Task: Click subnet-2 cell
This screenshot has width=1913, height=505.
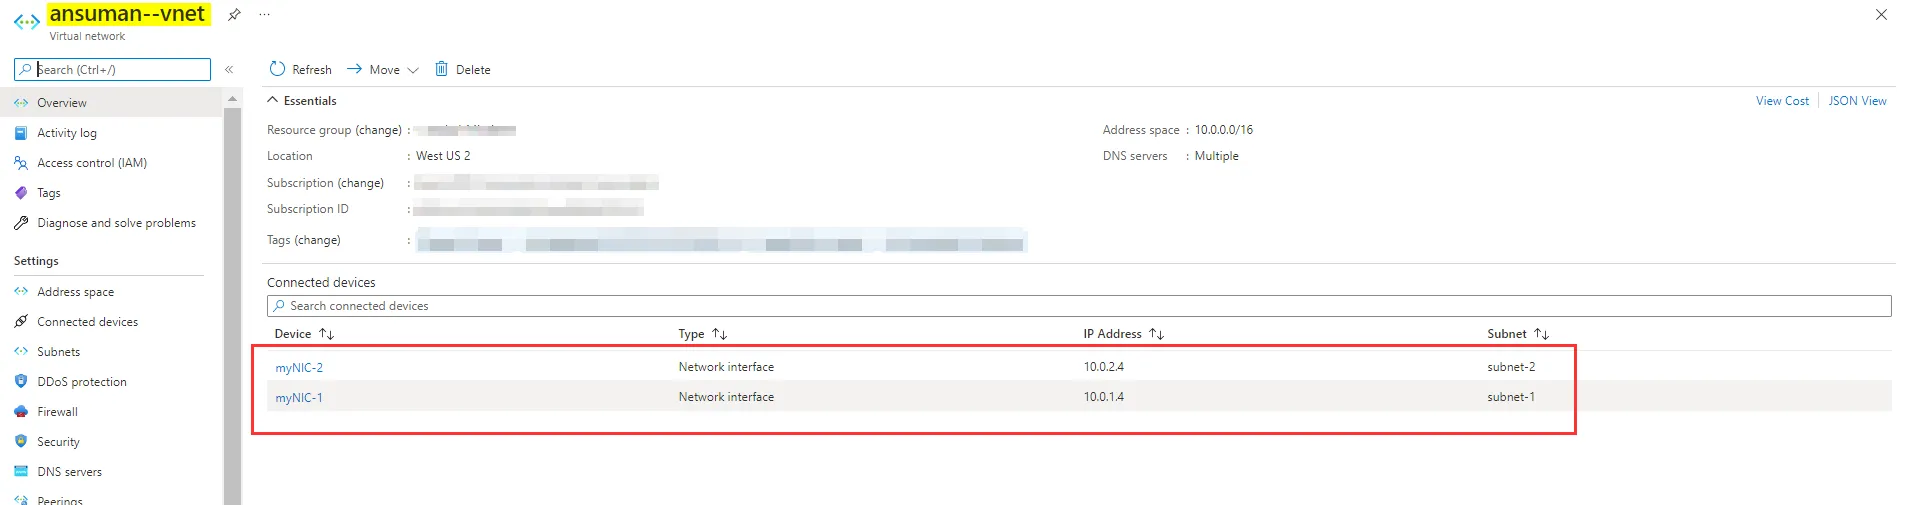Action: click(x=1511, y=367)
